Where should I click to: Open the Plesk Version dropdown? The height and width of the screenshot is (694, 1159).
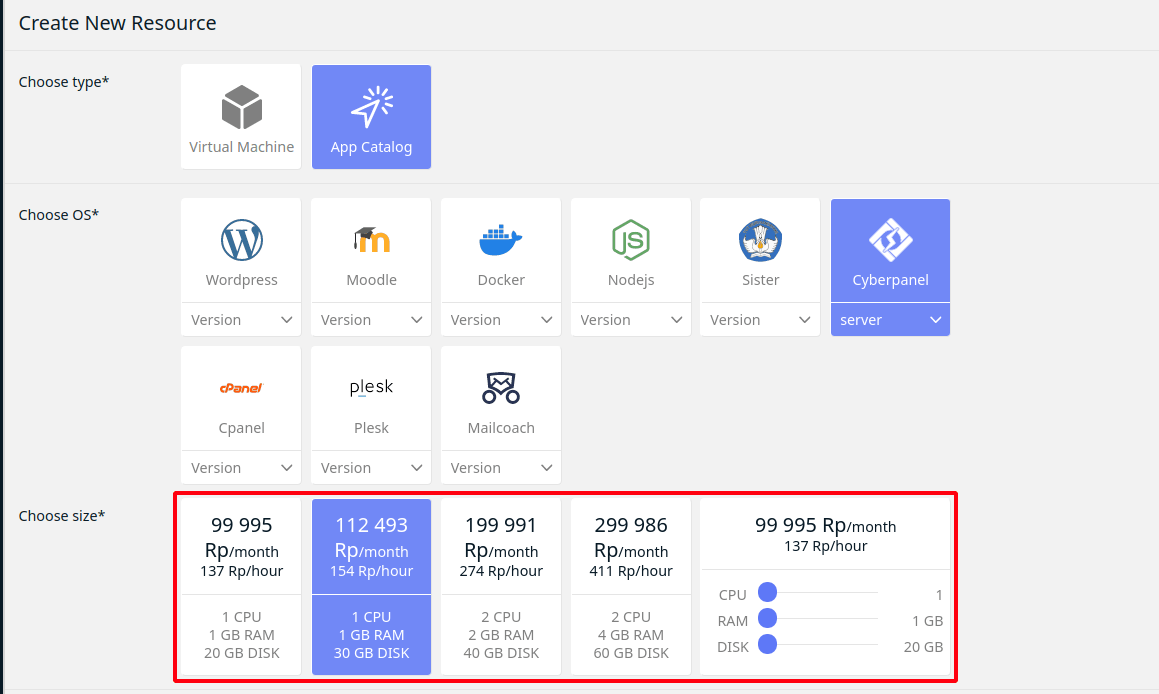click(370, 467)
